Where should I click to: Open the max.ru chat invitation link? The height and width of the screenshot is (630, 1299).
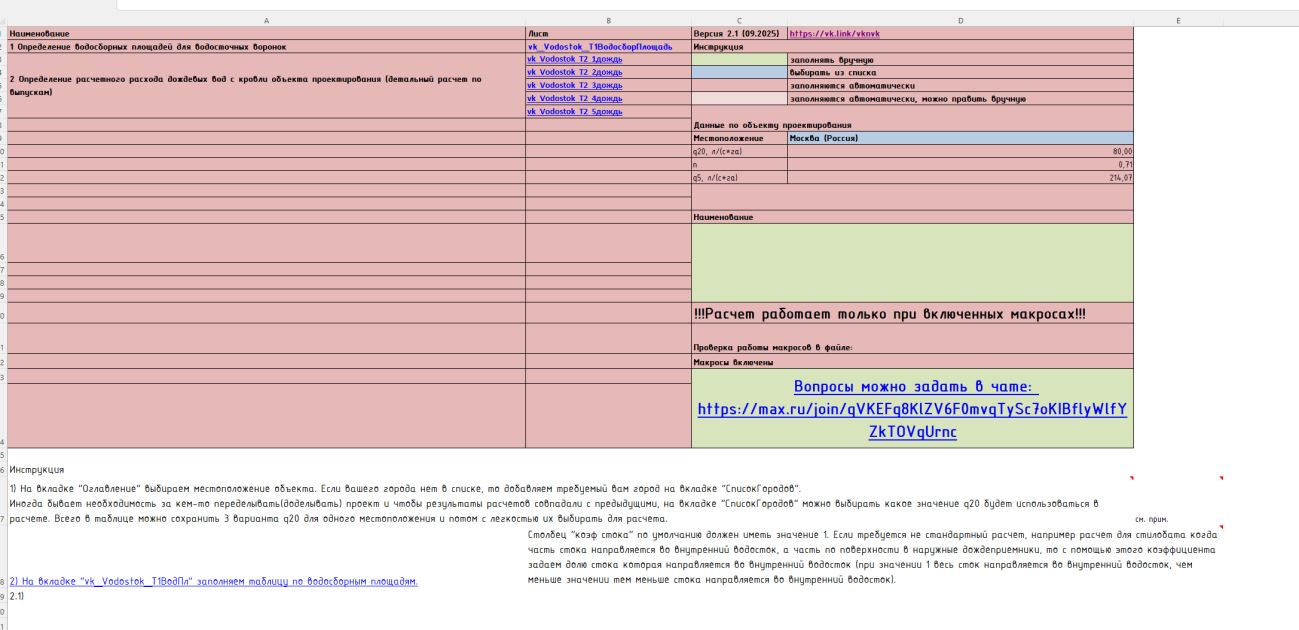(912, 409)
